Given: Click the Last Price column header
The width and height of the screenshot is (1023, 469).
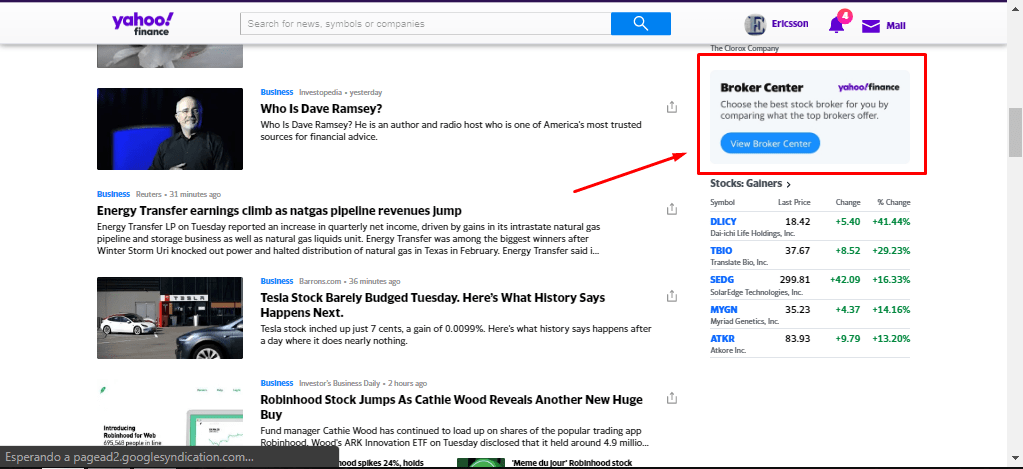Looking at the screenshot, I should click(794, 202).
